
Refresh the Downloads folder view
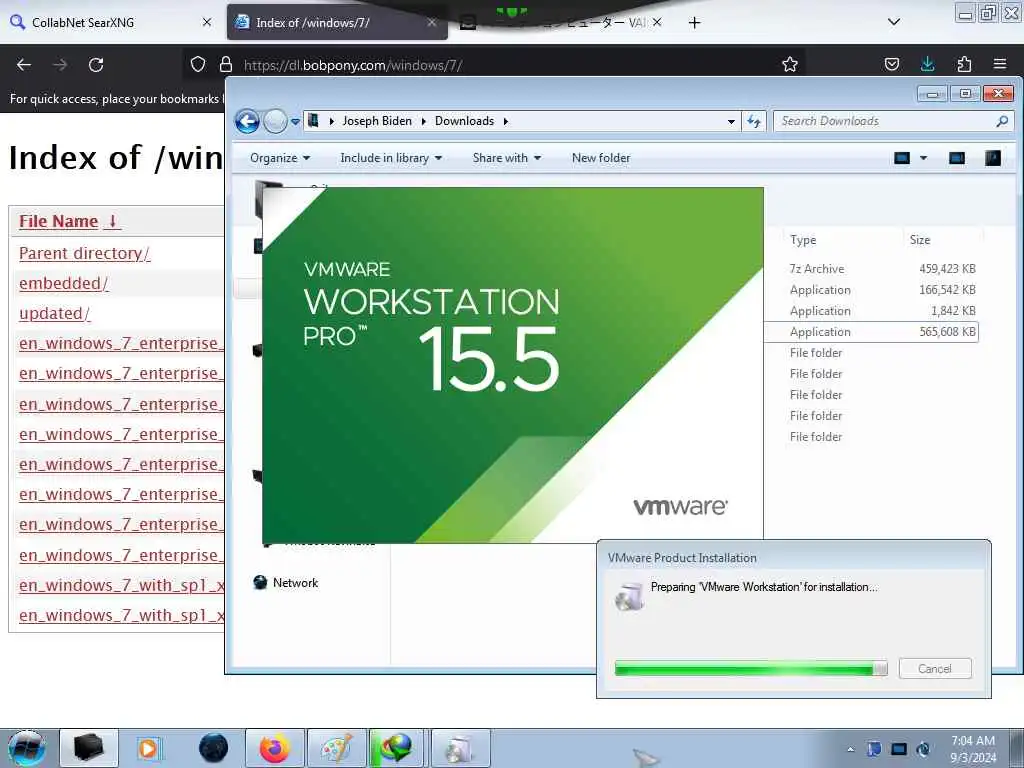[x=754, y=121]
